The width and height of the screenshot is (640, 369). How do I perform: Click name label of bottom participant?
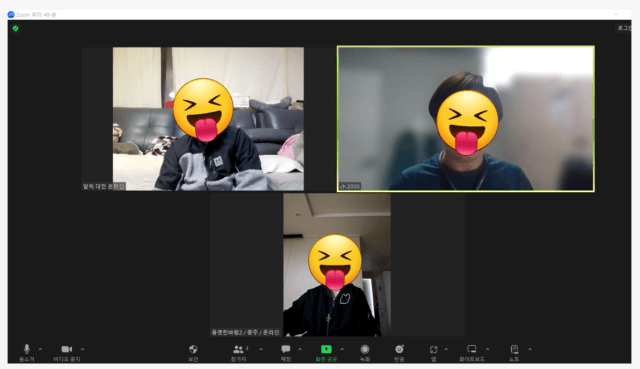(245, 332)
